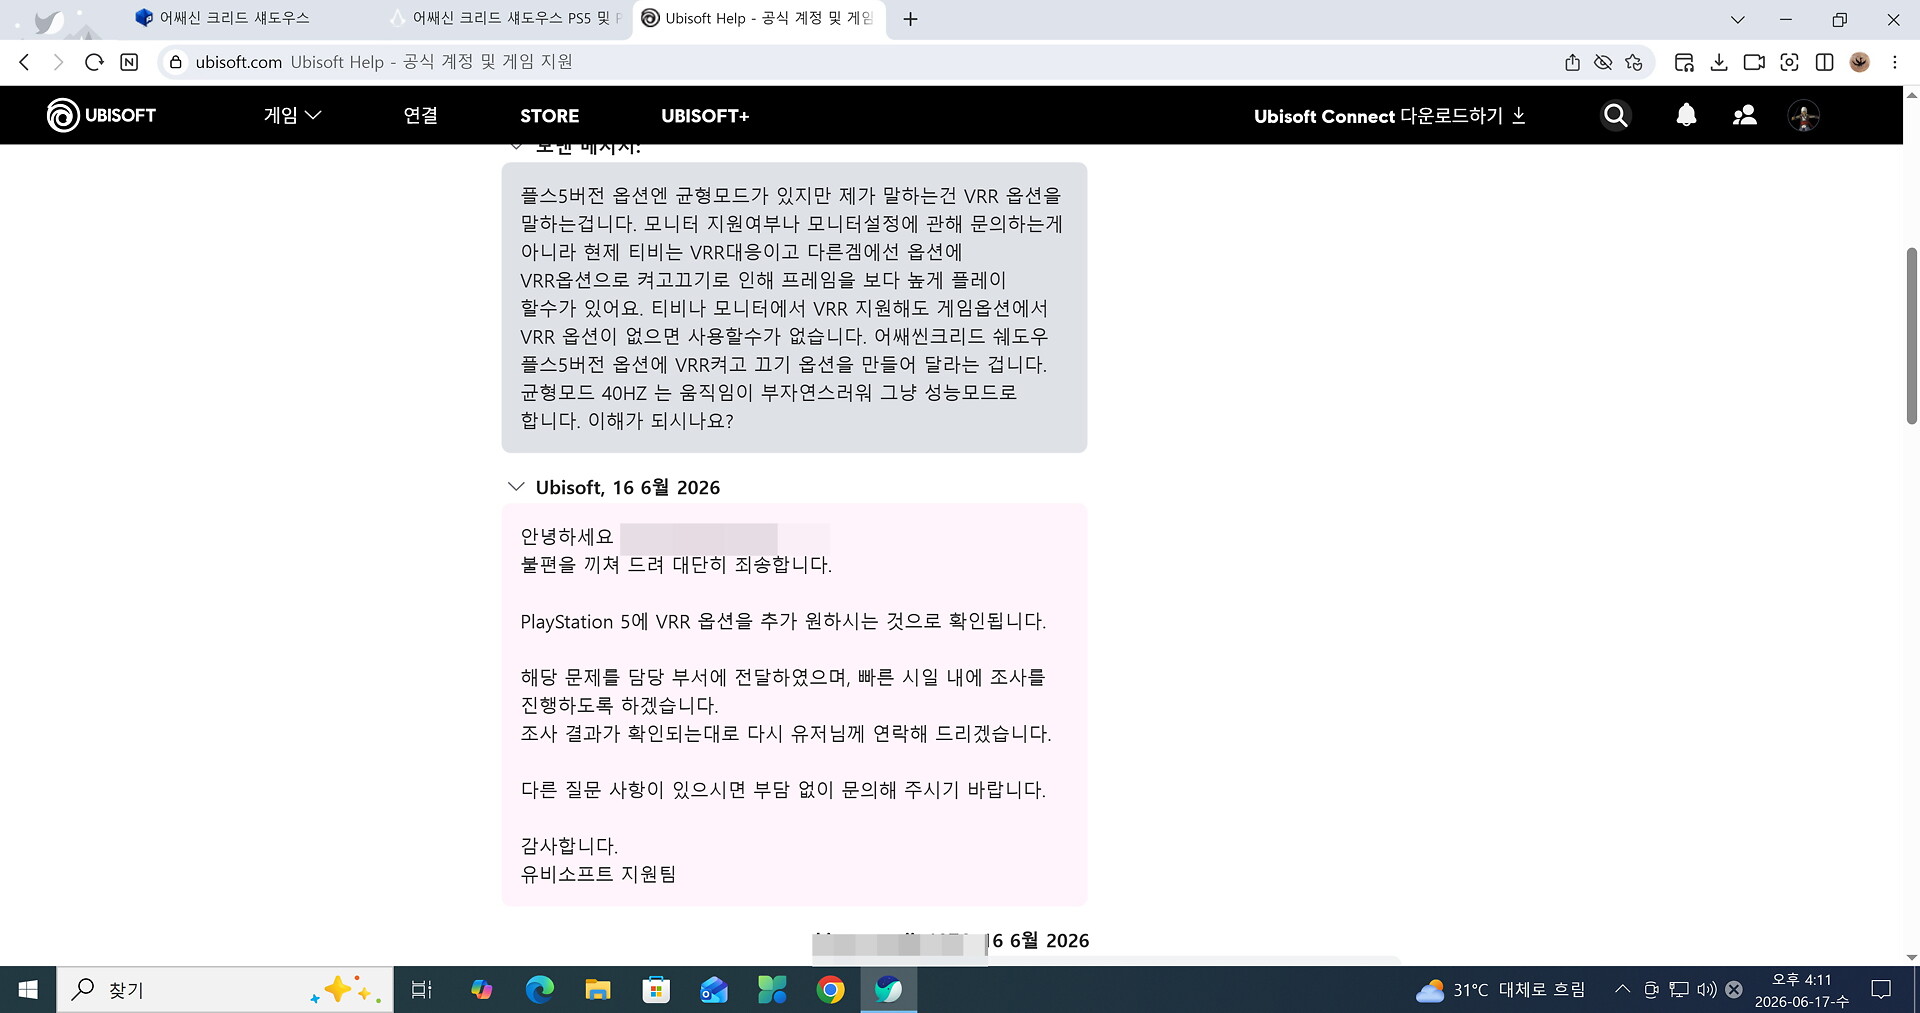Open Ubisoft notifications bell
Viewport: 1920px width, 1013px height.
coord(1686,115)
